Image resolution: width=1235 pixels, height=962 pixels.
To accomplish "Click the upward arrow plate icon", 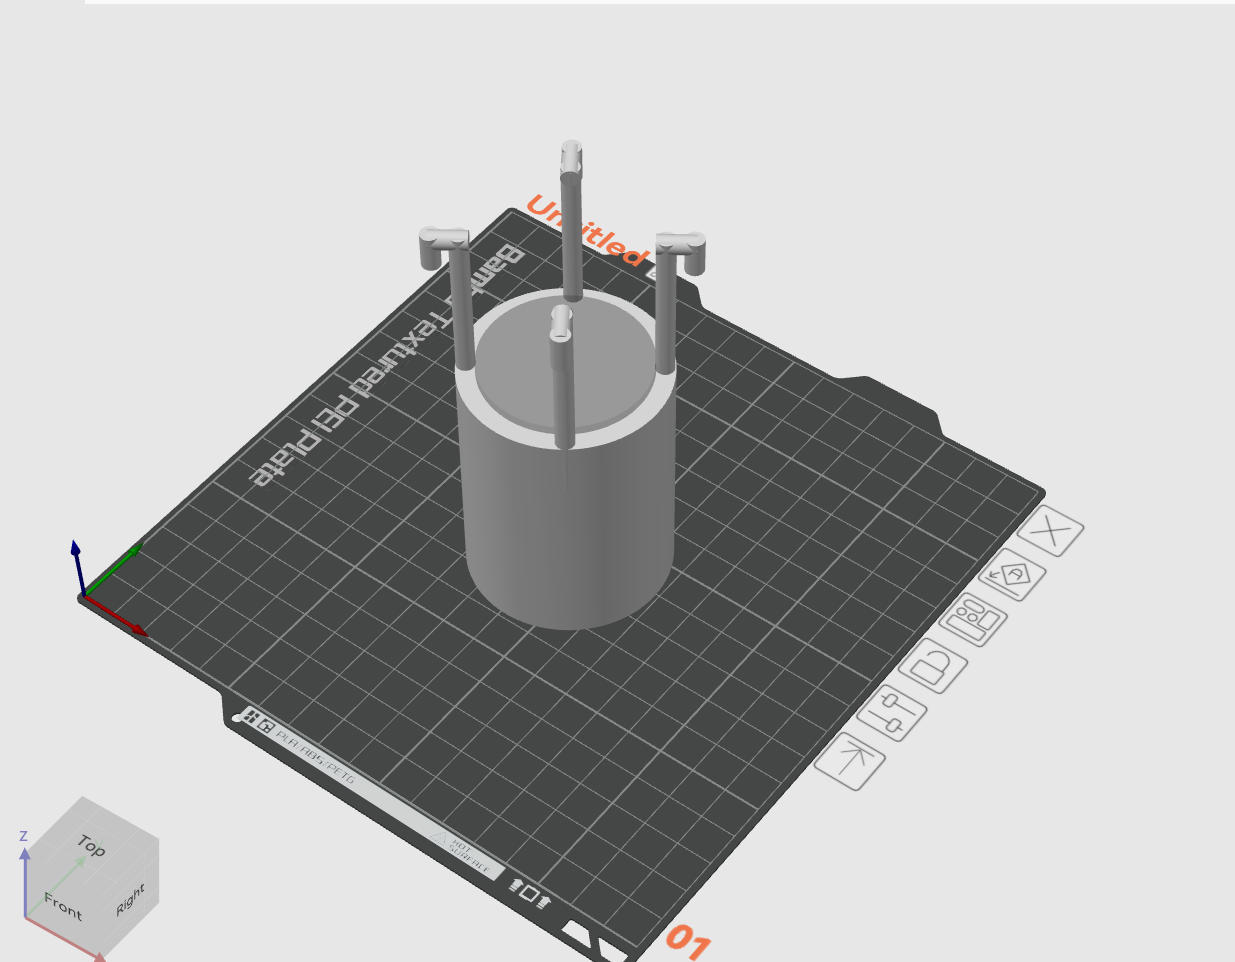I will click(x=850, y=761).
